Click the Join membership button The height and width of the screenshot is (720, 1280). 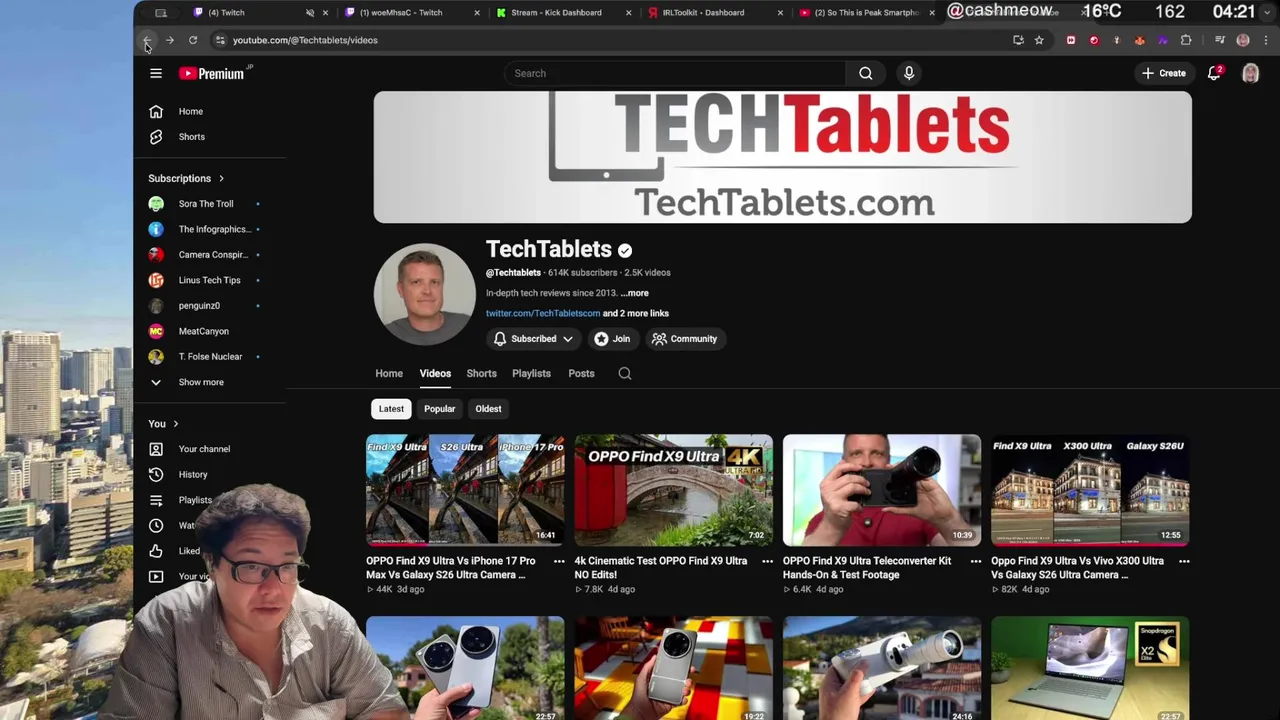tap(612, 339)
